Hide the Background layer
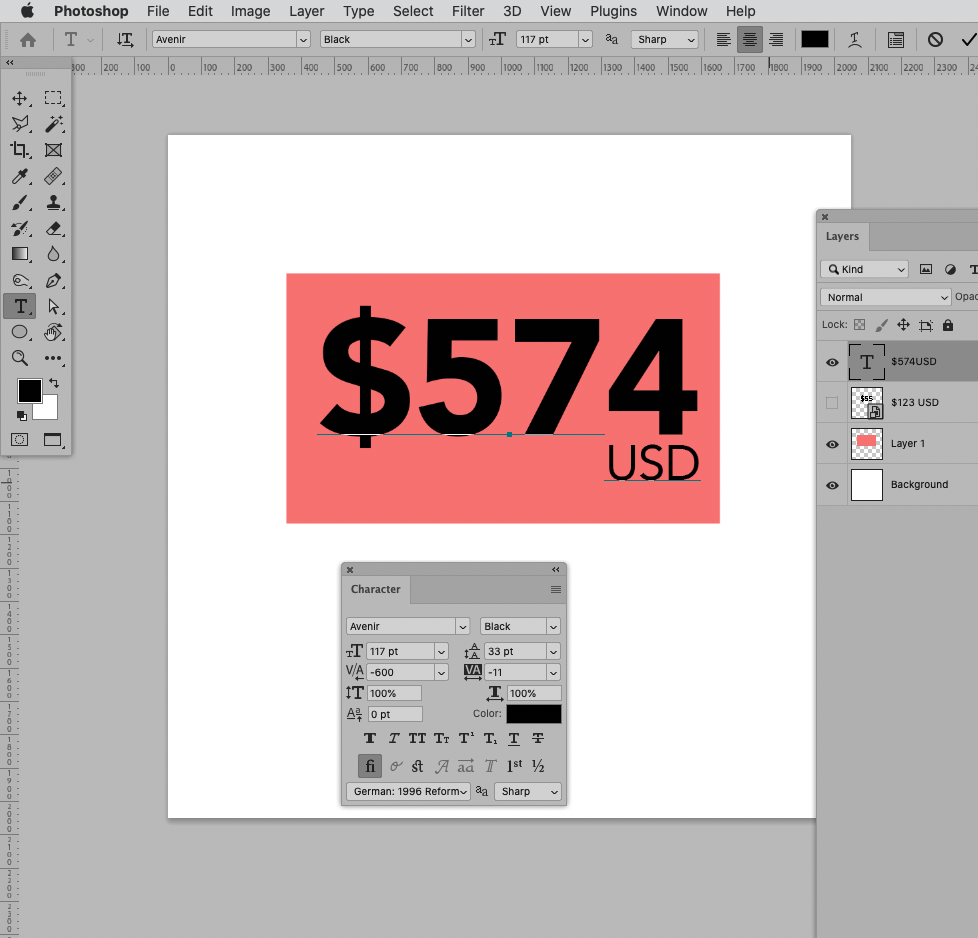 pyautogui.click(x=832, y=485)
